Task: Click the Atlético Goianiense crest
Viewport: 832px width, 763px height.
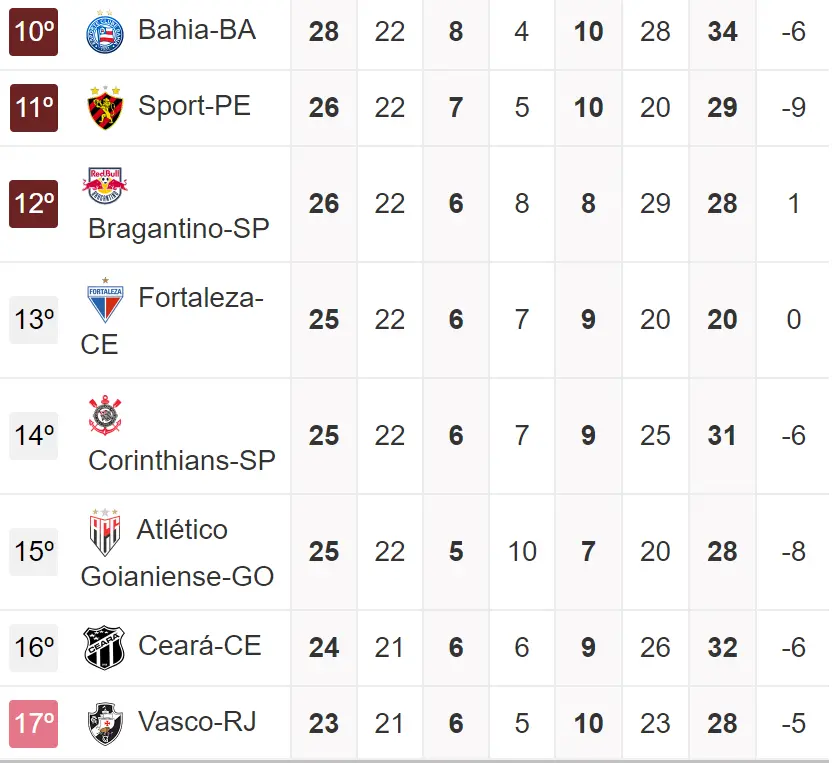Action: [x=104, y=532]
